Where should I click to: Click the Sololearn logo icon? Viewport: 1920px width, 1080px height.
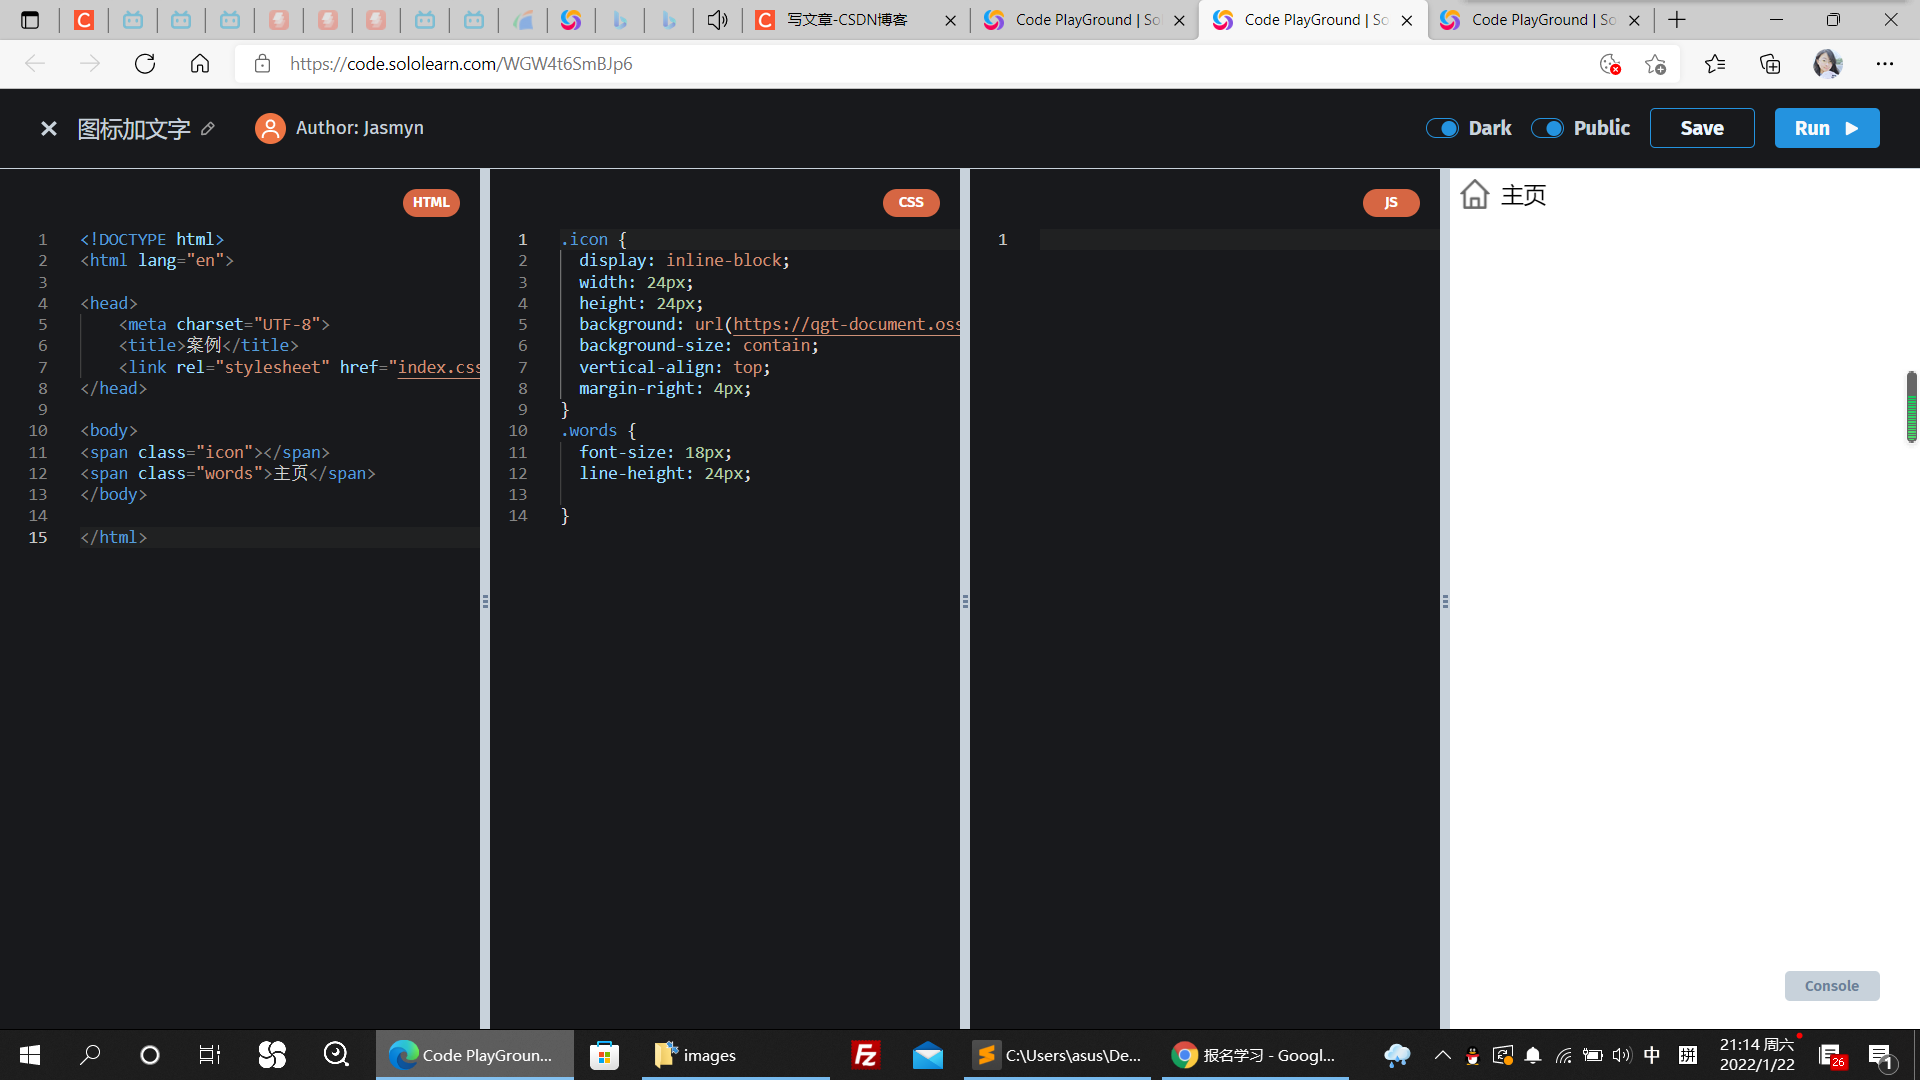click(x=571, y=20)
